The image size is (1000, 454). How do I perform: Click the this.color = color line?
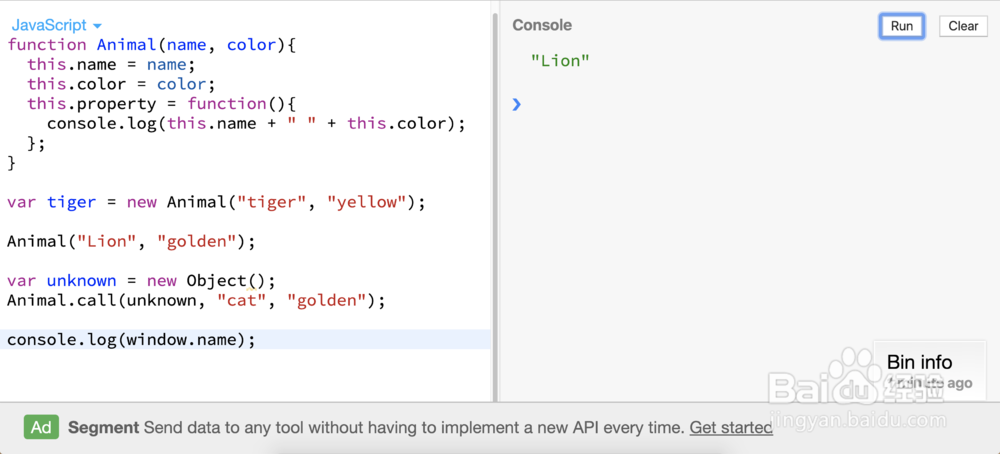(x=121, y=84)
